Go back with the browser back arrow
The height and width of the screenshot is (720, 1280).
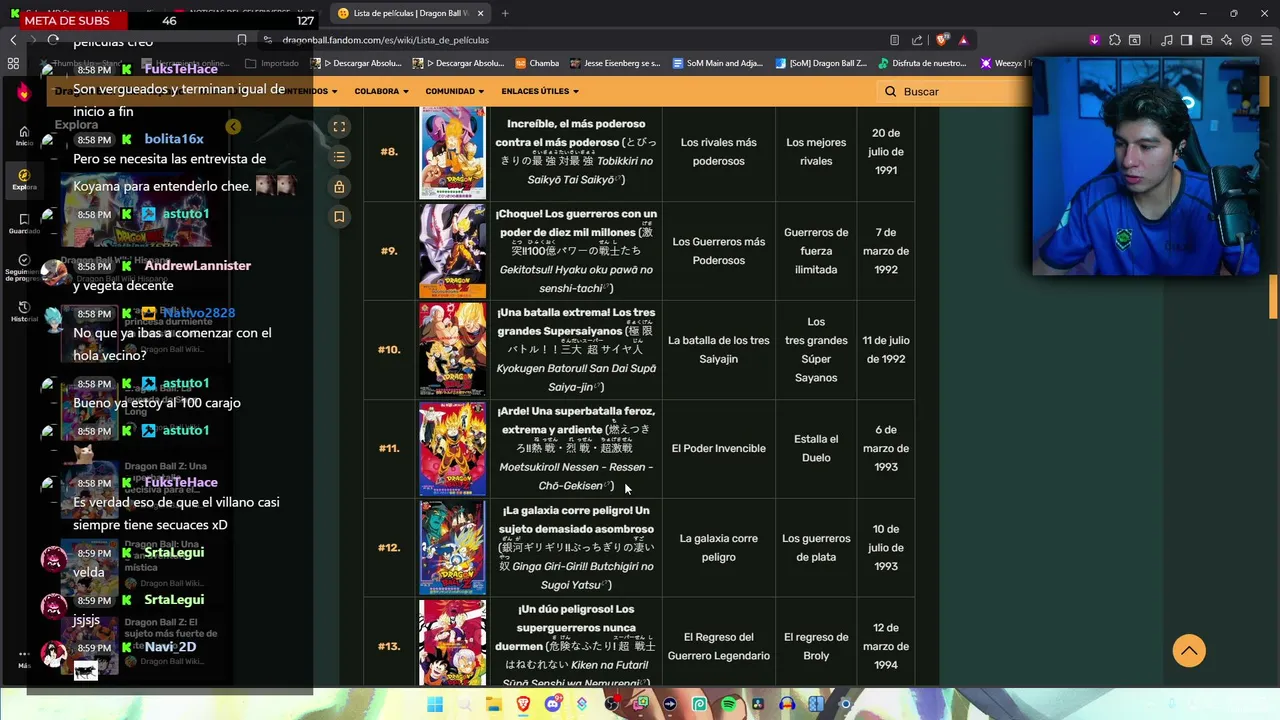click(13, 40)
